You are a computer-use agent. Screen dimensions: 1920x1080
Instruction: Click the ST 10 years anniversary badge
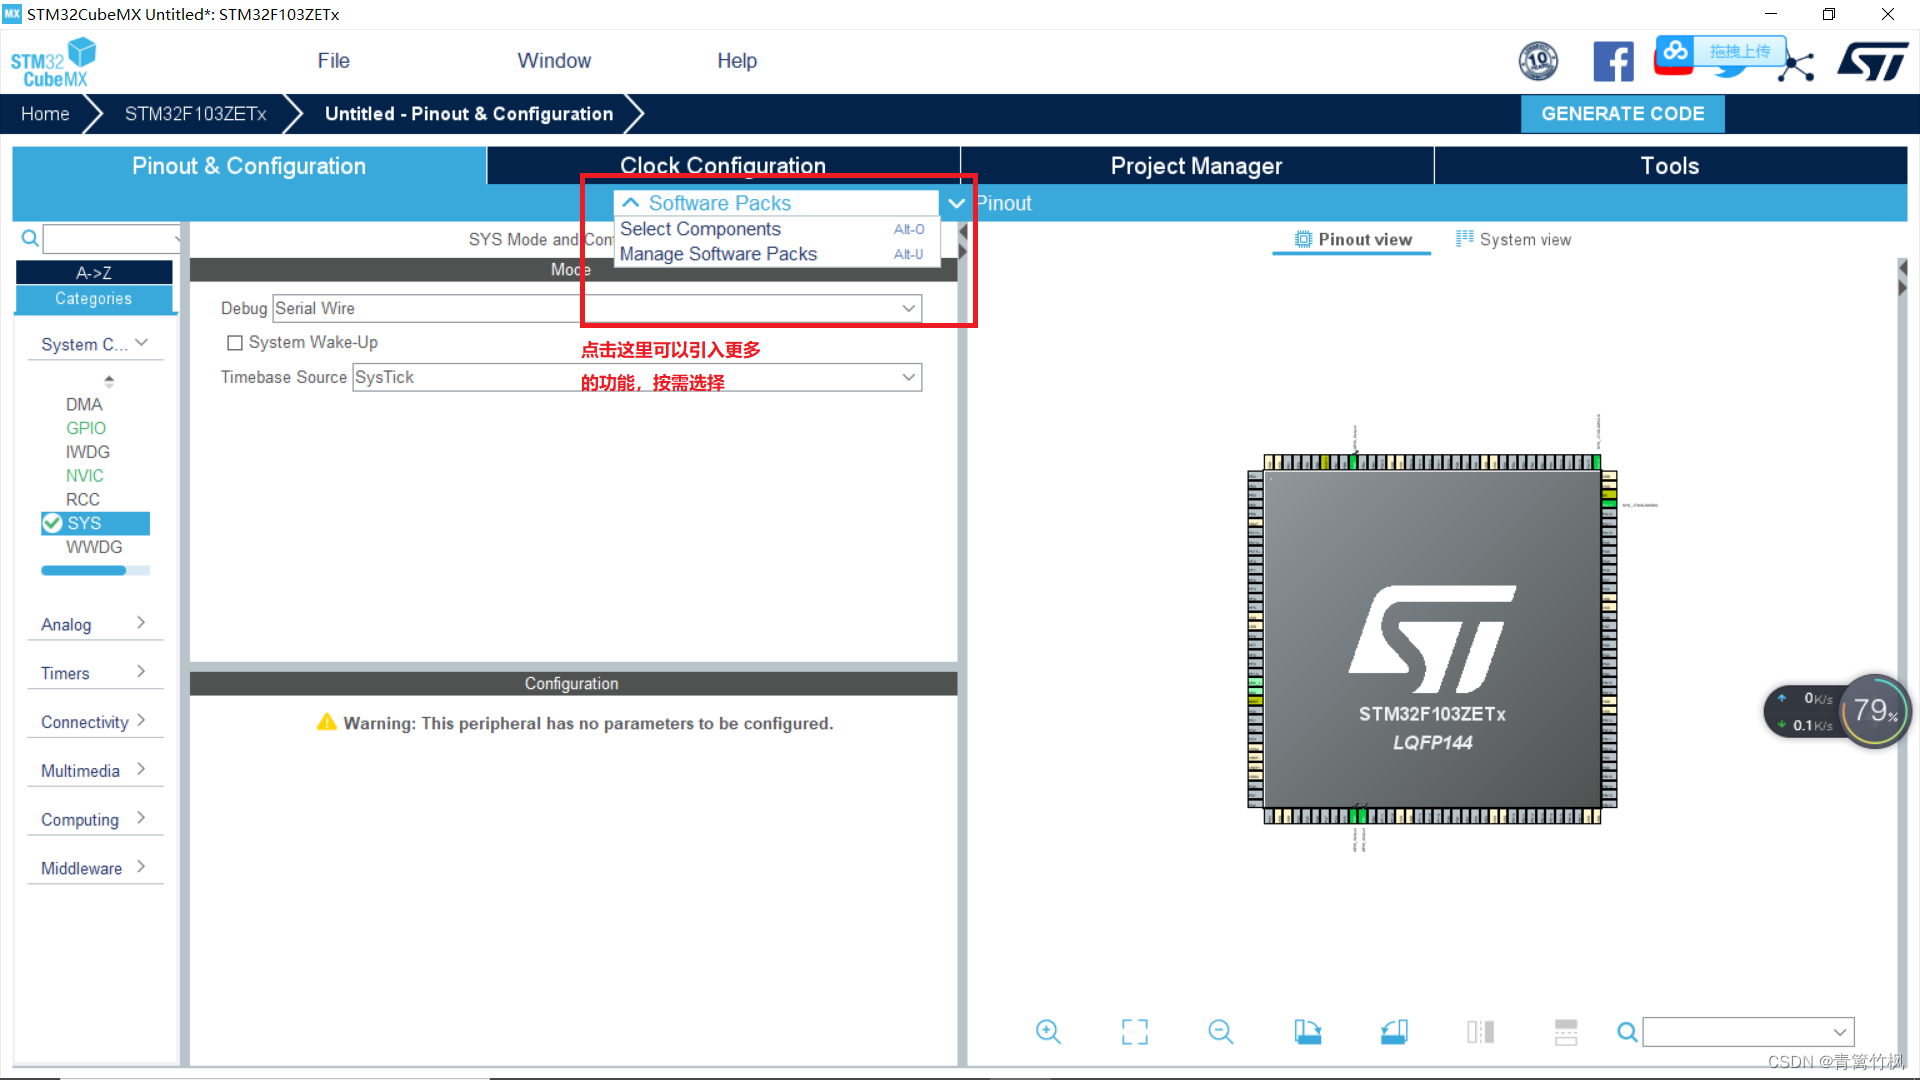(x=1538, y=62)
